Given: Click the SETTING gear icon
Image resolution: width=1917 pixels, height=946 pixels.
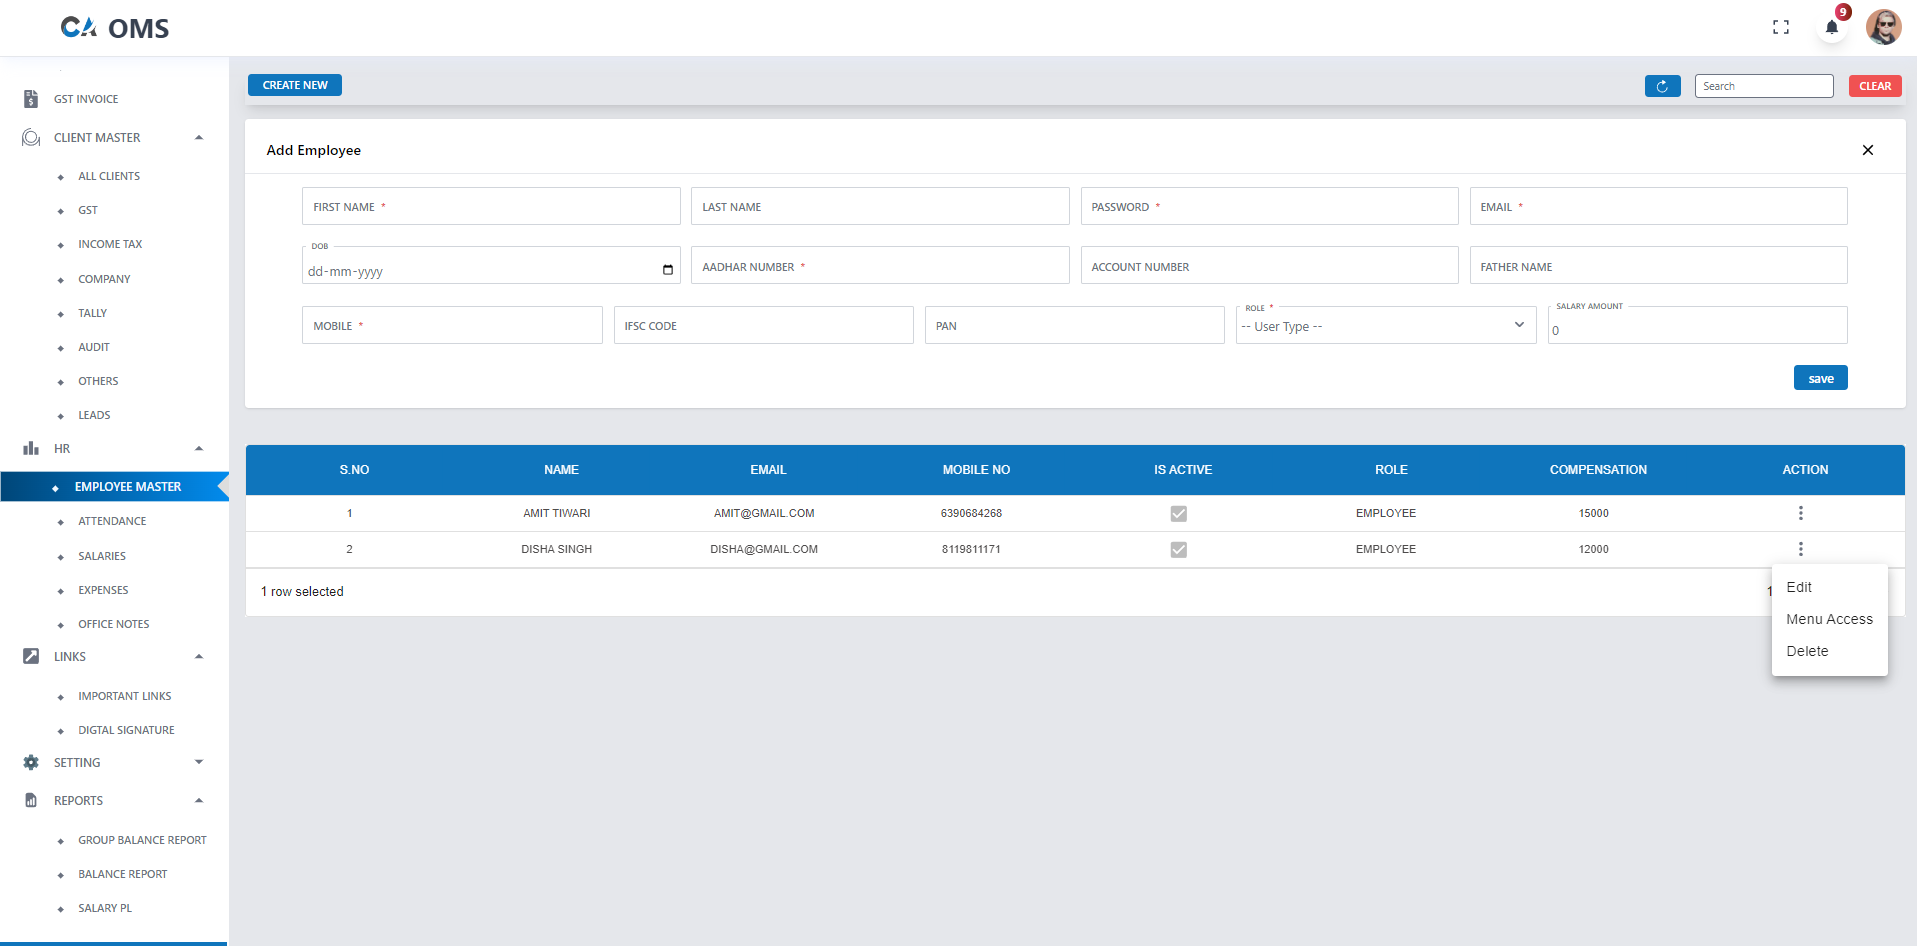Looking at the screenshot, I should [x=30, y=762].
